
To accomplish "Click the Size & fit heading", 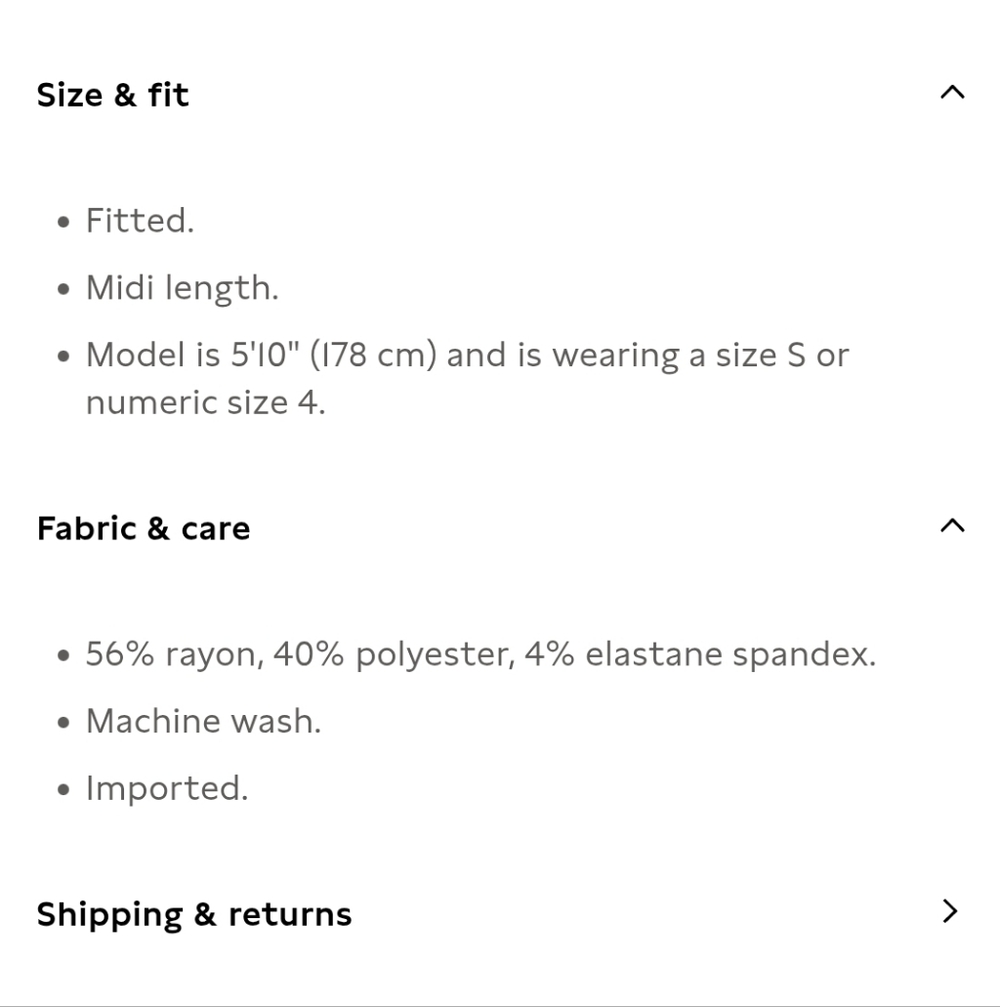I will (112, 95).
